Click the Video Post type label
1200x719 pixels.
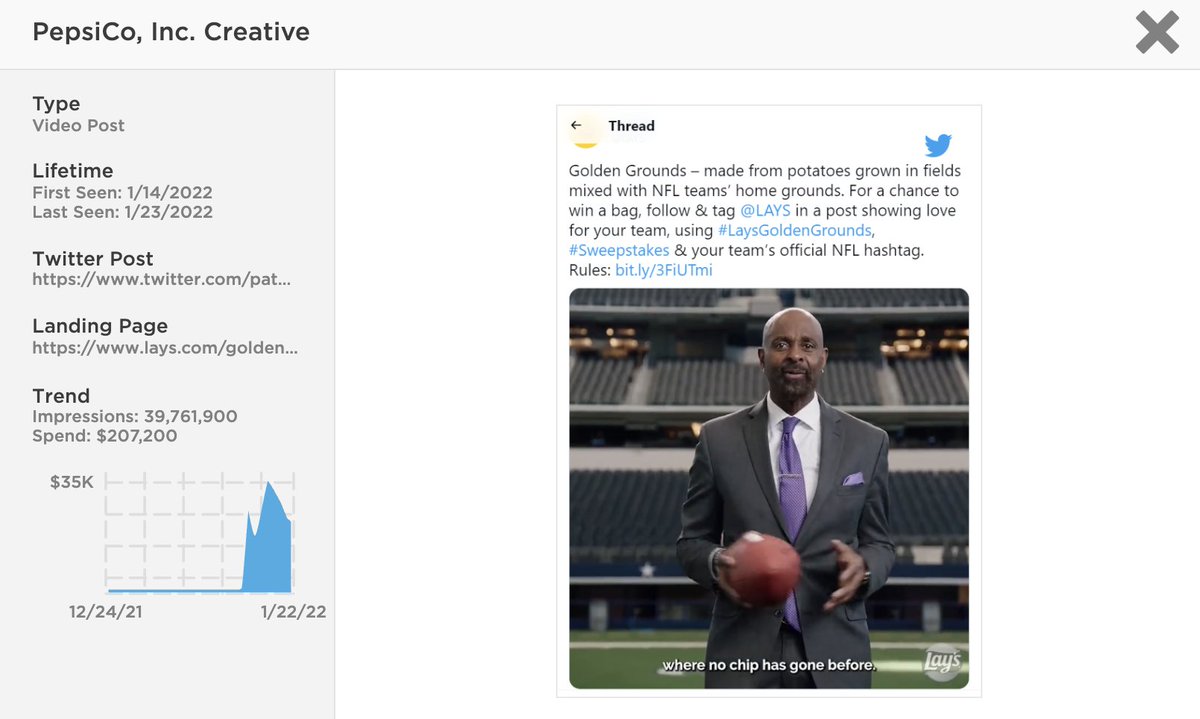click(78, 125)
